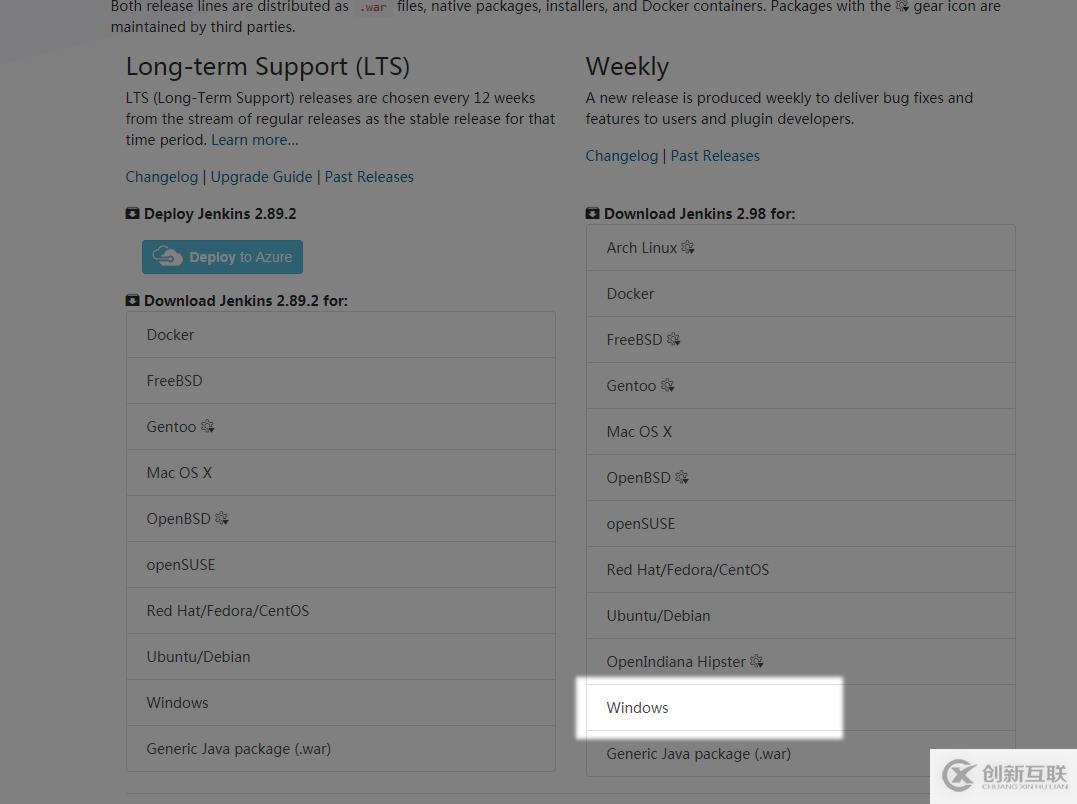Select Weekly Ubuntu/Debian download option
This screenshot has height=804, width=1077.
click(658, 616)
